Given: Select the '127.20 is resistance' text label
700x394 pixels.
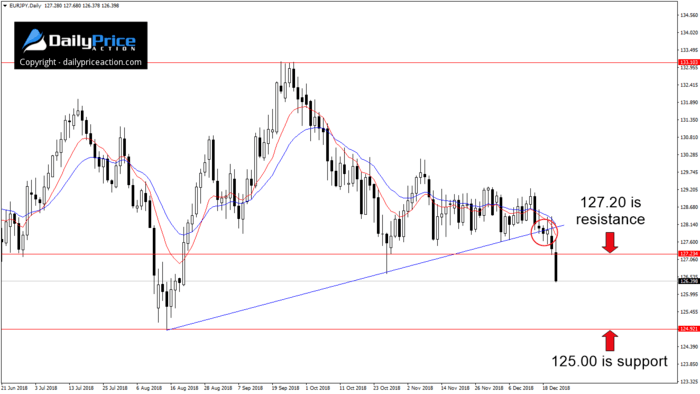Looking at the screenshot, I should click(610, 211).
